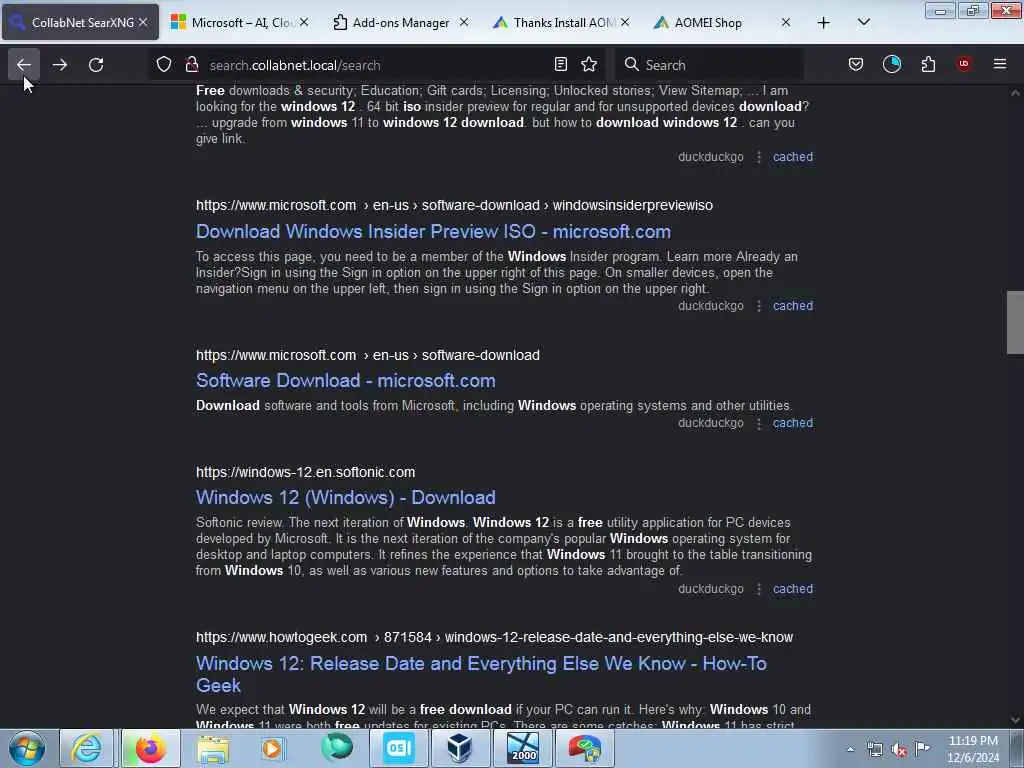Open cached copy of Insider Preview result
1024x768 pixels.
(793, 306)
